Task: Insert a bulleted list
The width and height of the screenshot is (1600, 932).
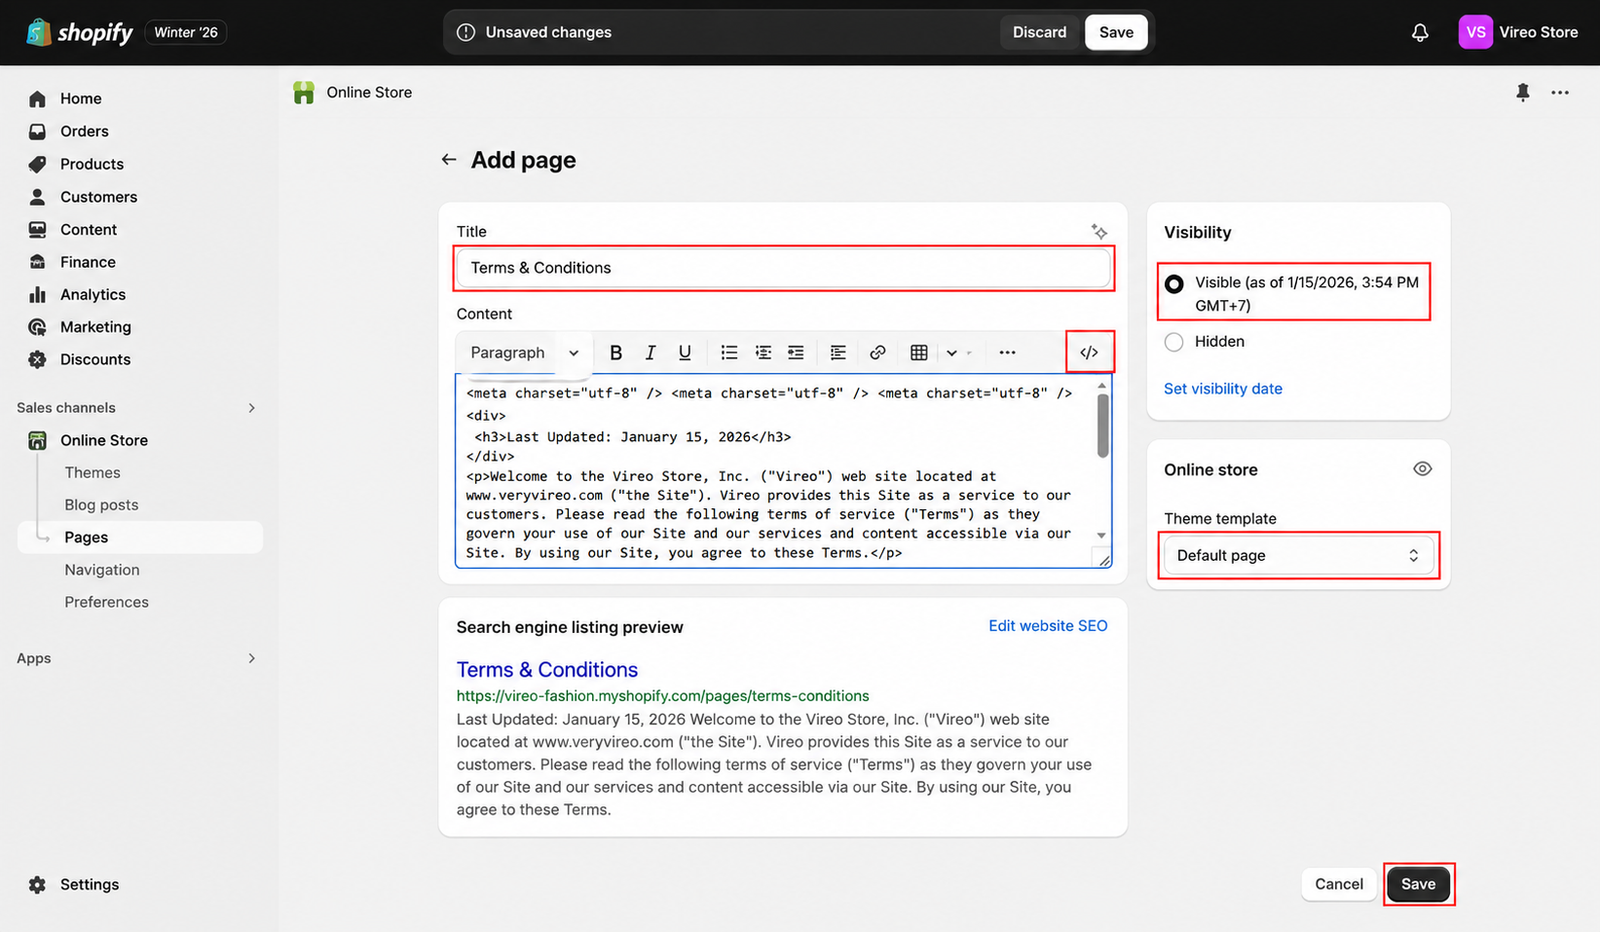Action: pos(729,352)
